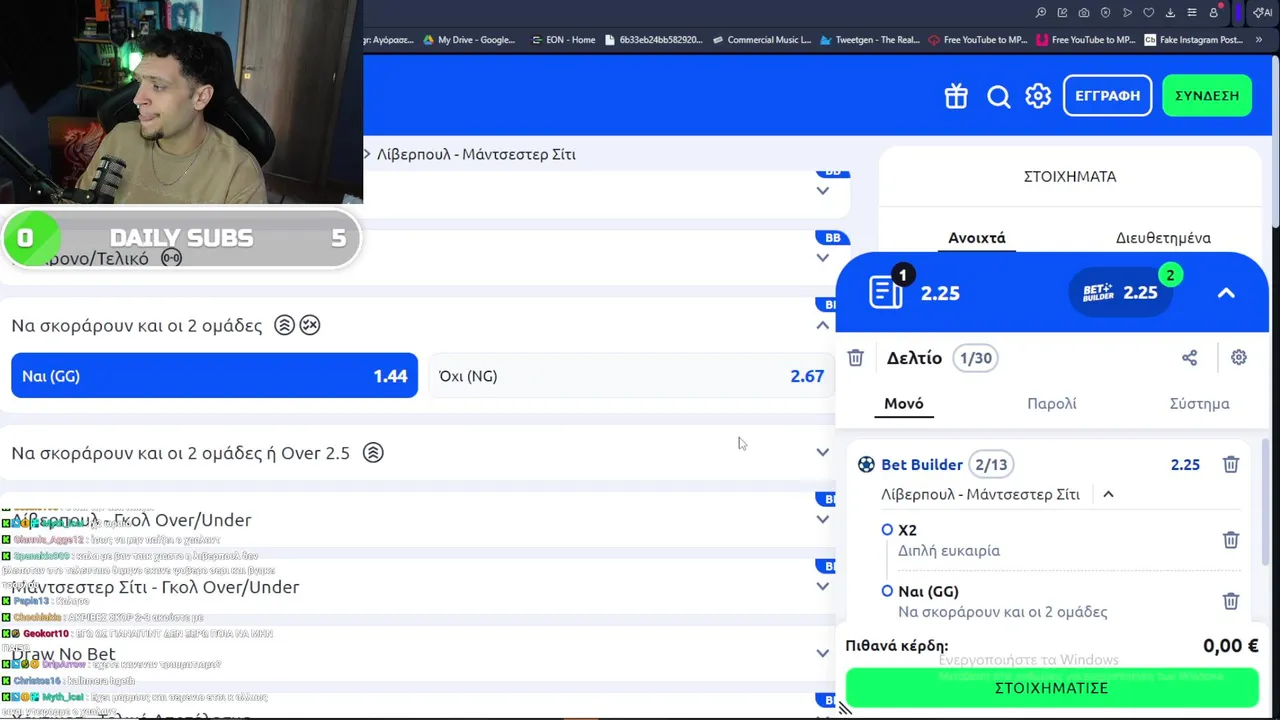Select the Όχι (NG) 2.67 odds
This screenshot has width=1280, height=720.
point(631,376)
